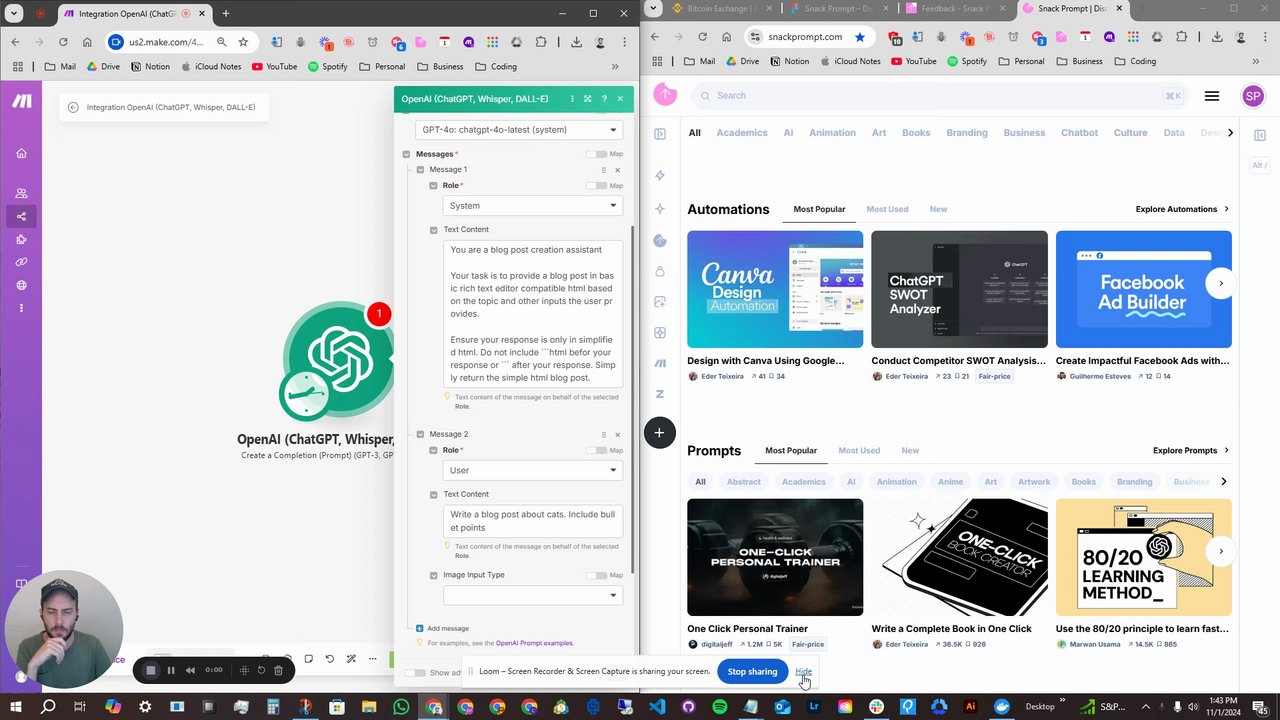Remove Message 2 from the messages list

point(617,435)
